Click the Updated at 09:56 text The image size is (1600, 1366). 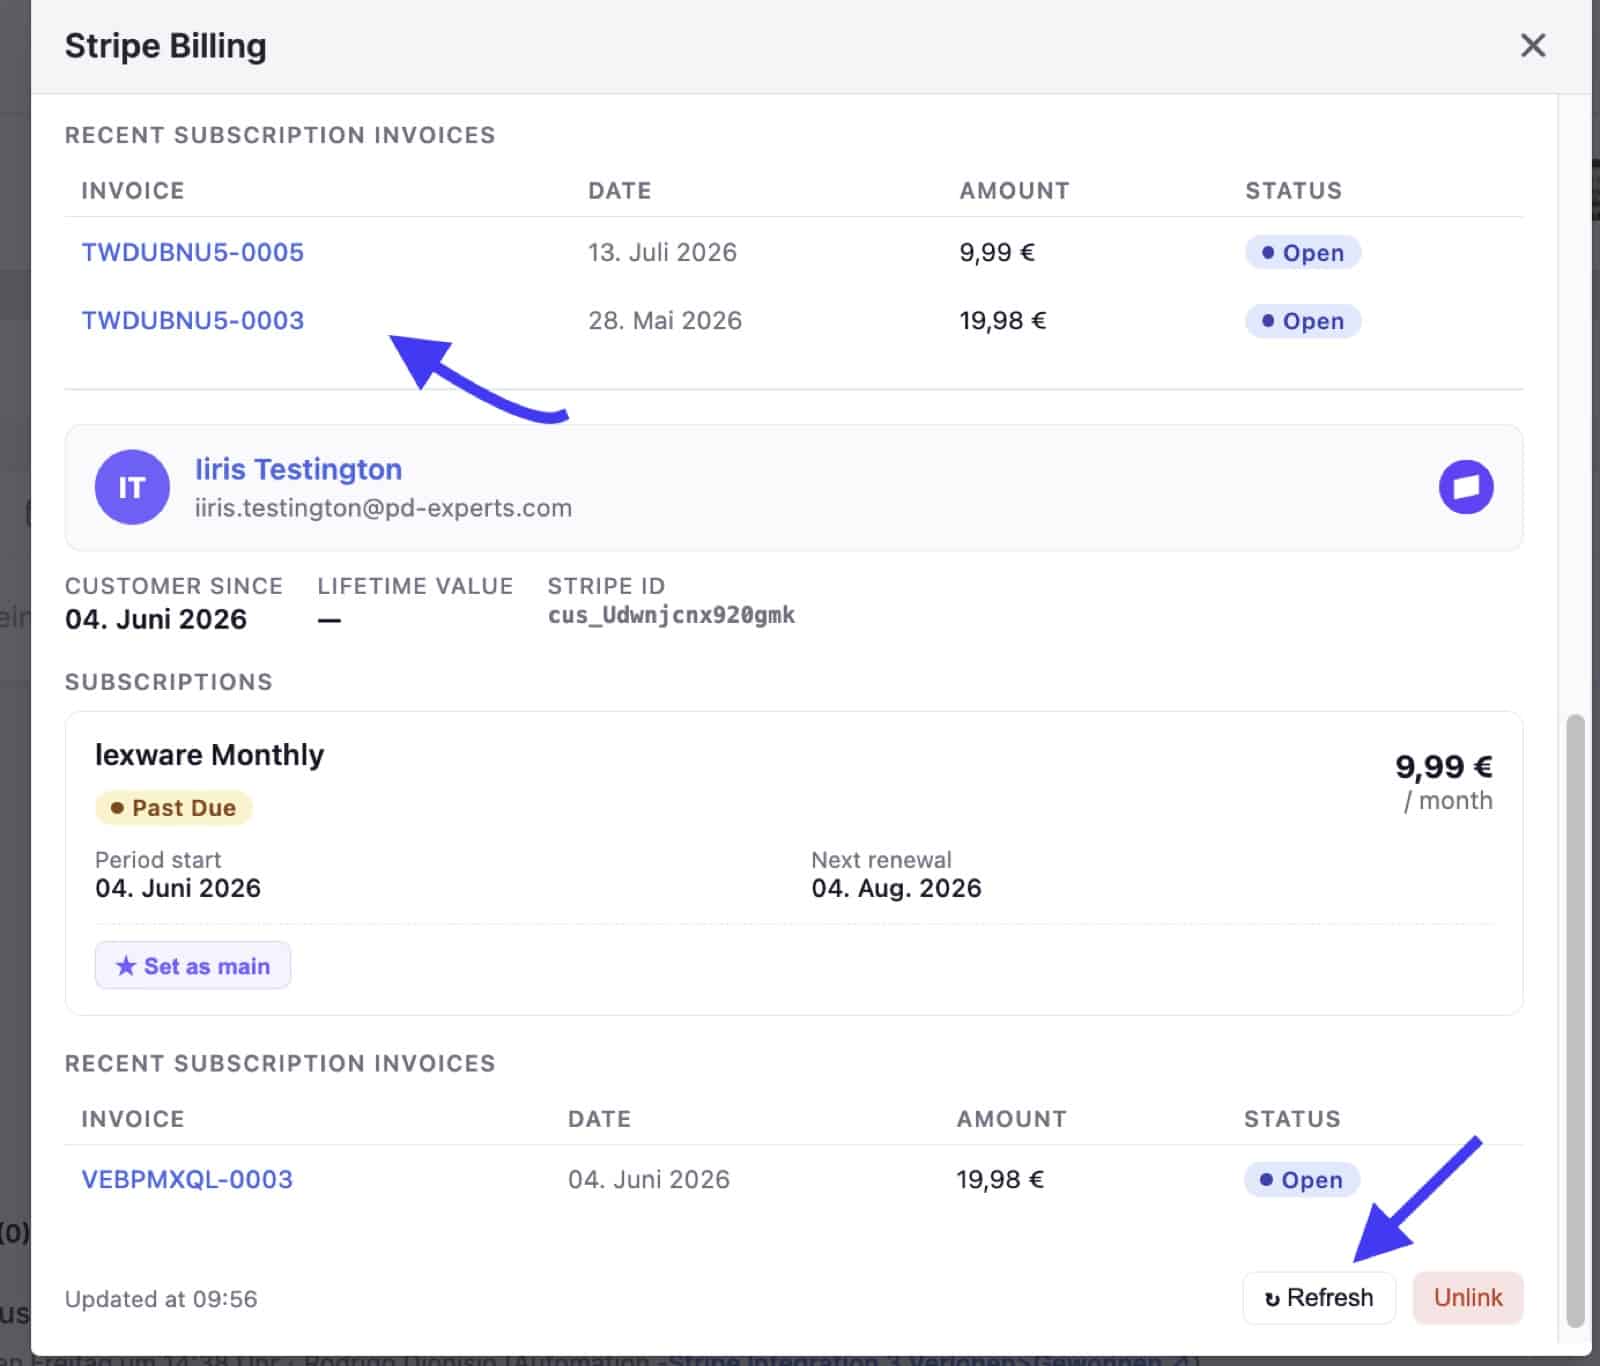coord(161,1299)
